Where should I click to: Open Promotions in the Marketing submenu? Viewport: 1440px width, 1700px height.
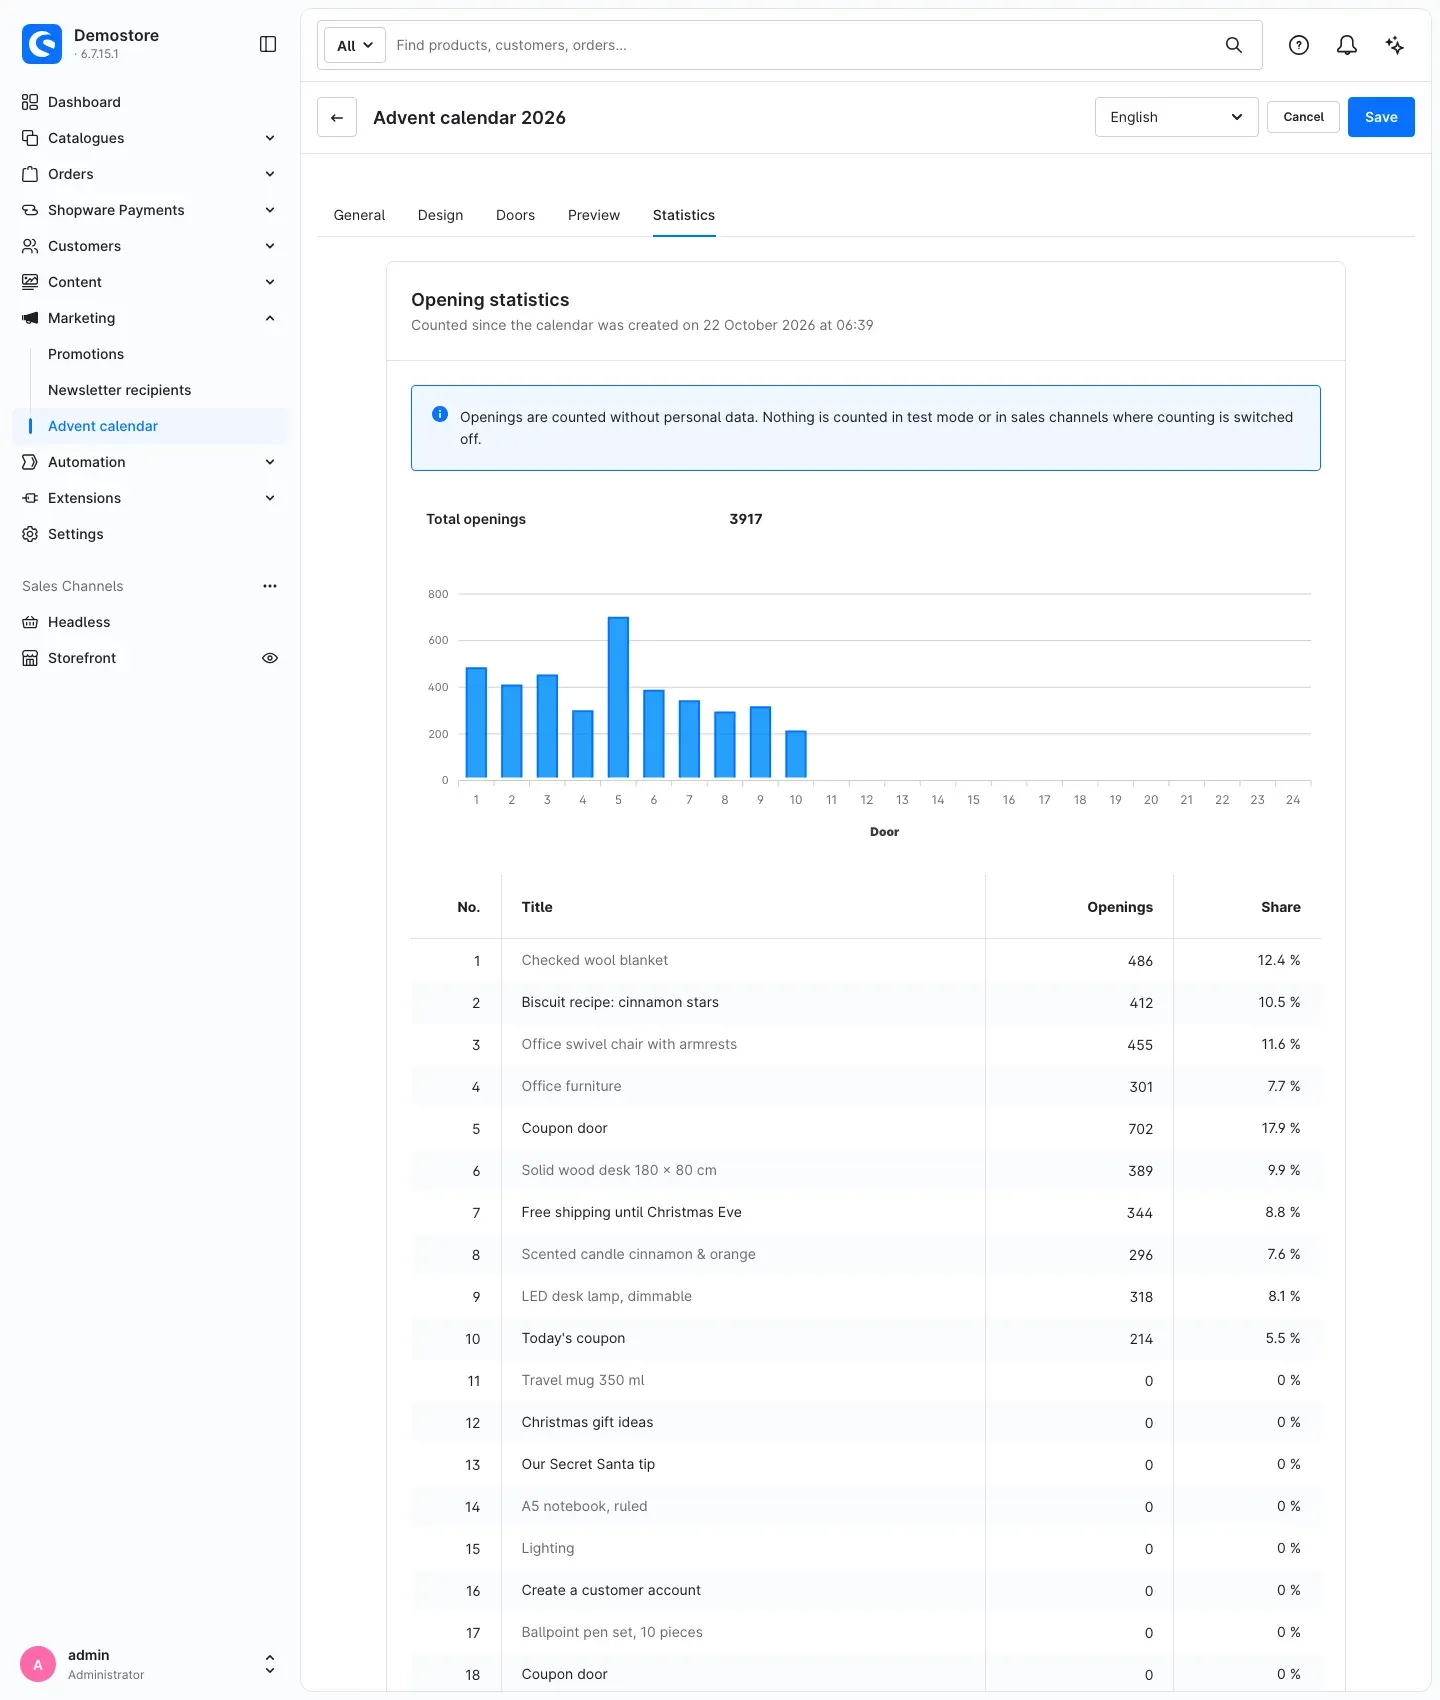(x=86, y=354)
